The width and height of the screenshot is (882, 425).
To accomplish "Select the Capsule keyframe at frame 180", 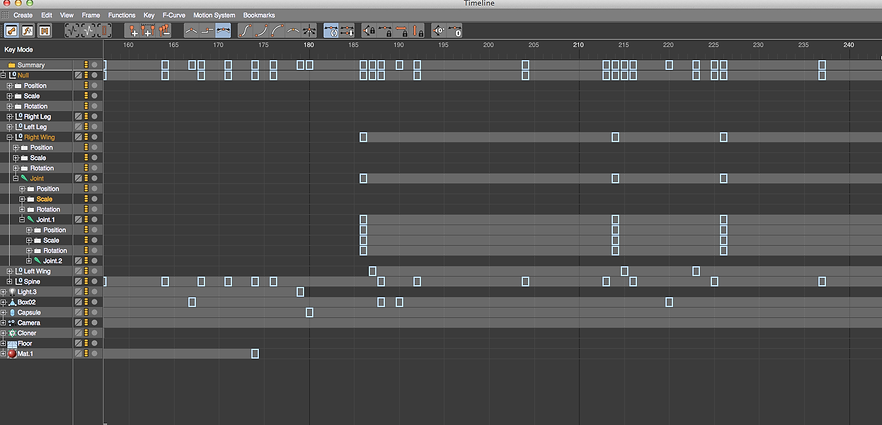I will click(309, 313).
